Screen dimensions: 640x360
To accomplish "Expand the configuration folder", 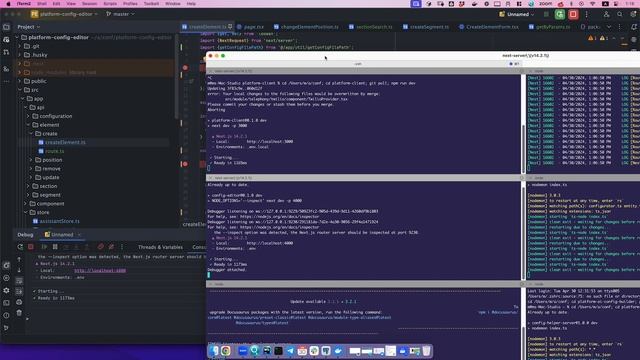I will pyautogui.click(x=28, y=116).
